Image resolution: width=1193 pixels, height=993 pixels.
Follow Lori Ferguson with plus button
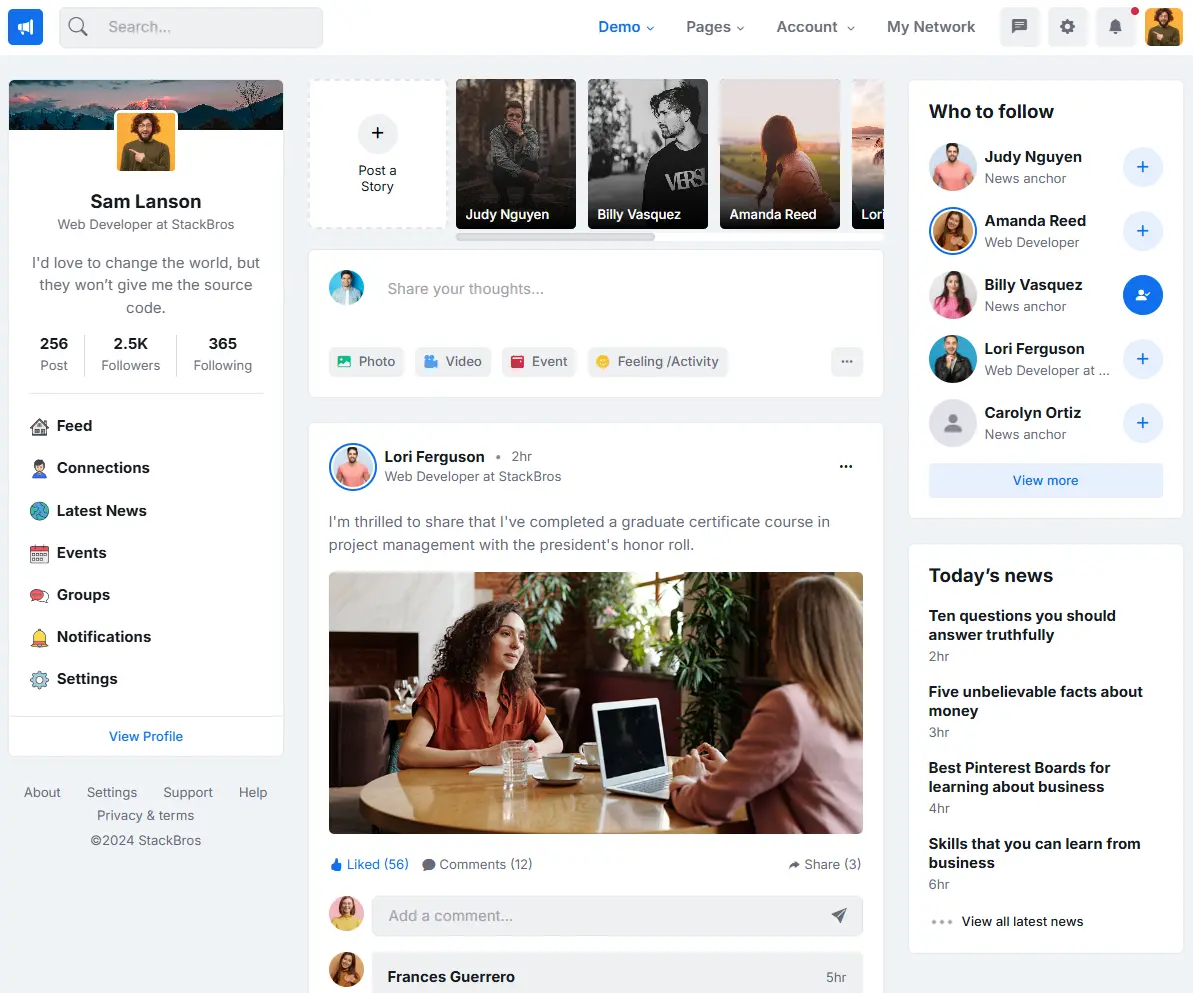pyautogui.click(x=1142, y=358)
